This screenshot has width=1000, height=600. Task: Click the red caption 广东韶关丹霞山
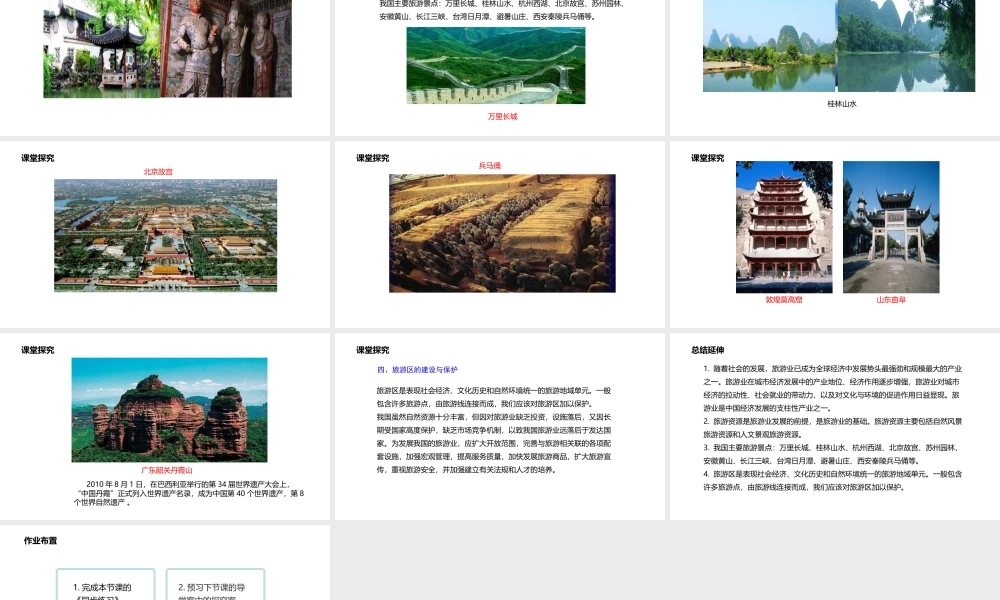click(166, 470)
